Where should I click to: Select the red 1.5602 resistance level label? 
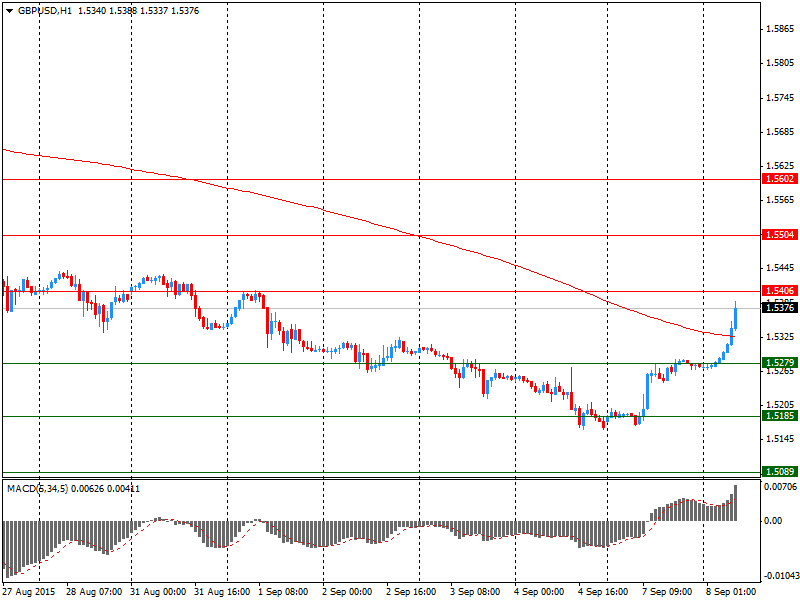[x=780, y=179]
